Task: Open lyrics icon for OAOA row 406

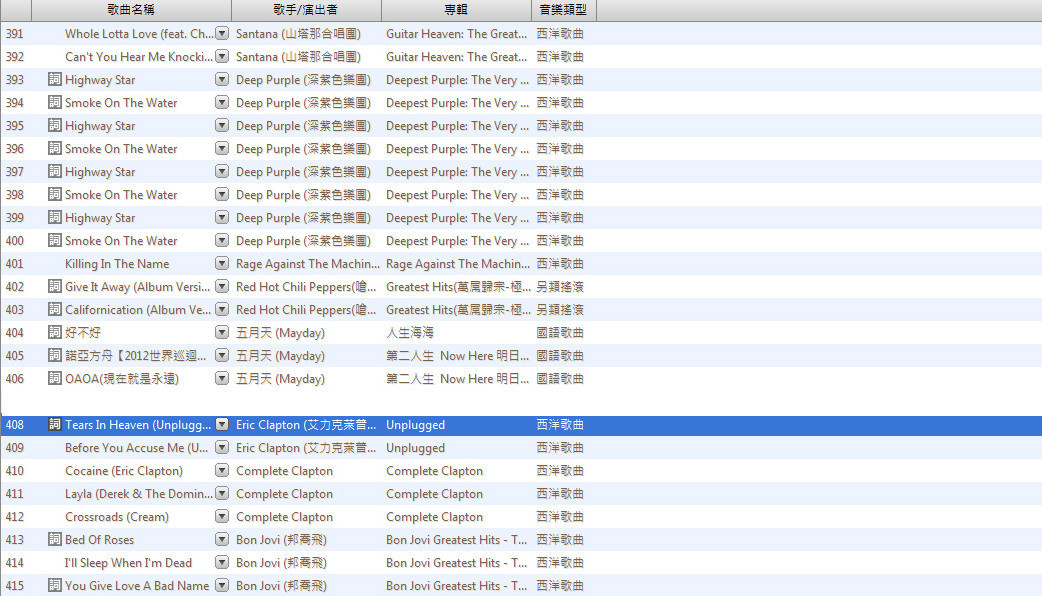Action: [54, 379]
